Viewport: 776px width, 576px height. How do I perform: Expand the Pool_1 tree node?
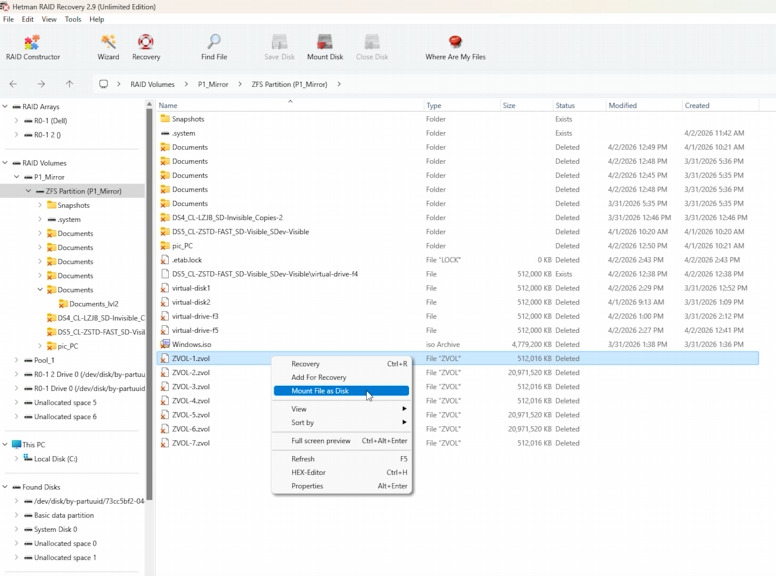(x=16, y=360)
